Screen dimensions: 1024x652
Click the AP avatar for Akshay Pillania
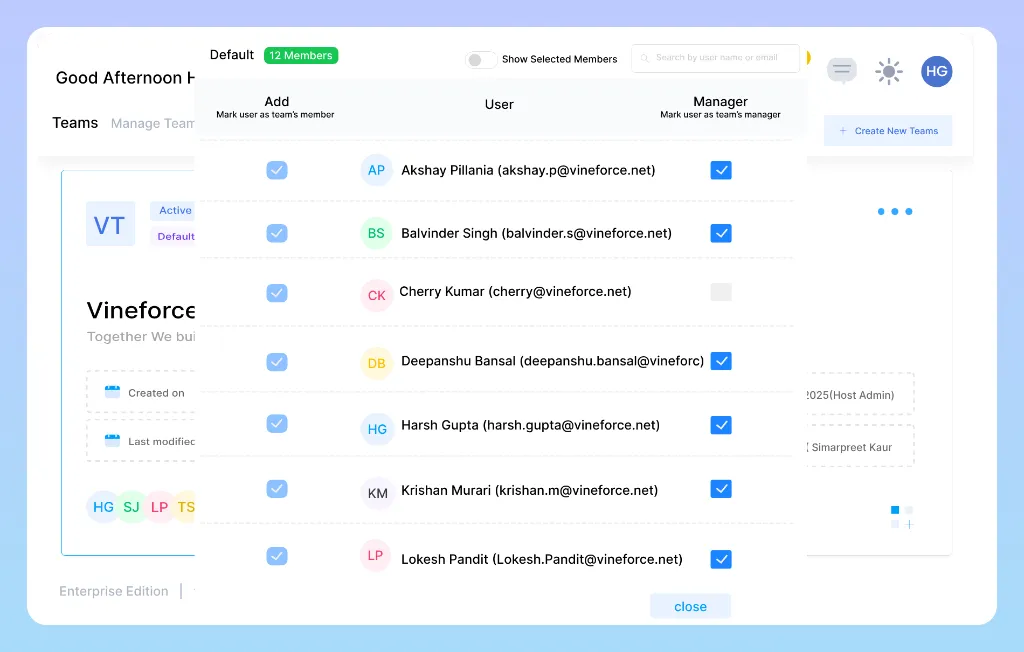click(376, 171)
